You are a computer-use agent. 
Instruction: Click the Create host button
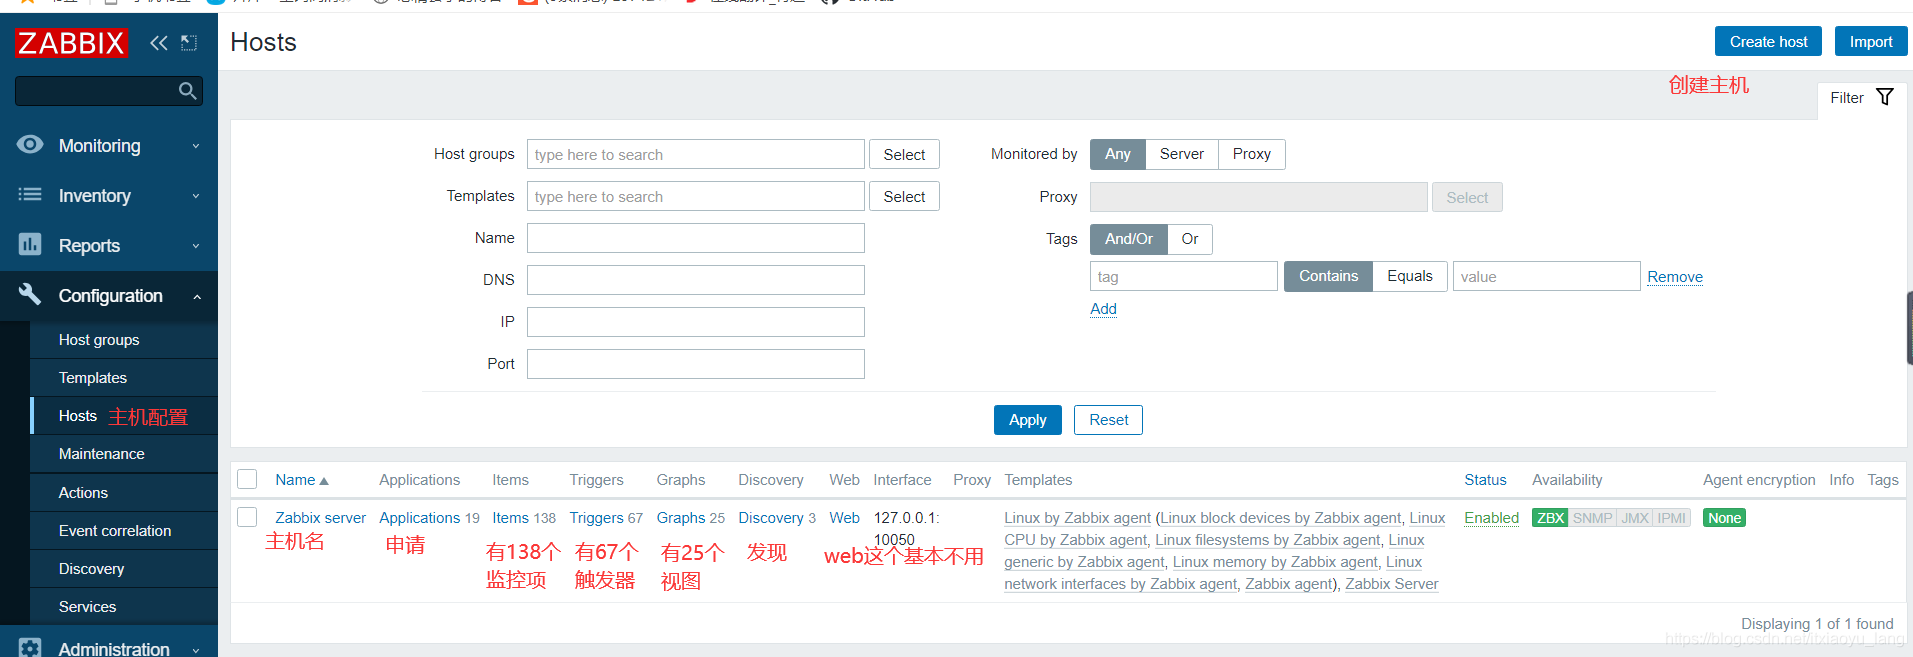pos(1768,42)
